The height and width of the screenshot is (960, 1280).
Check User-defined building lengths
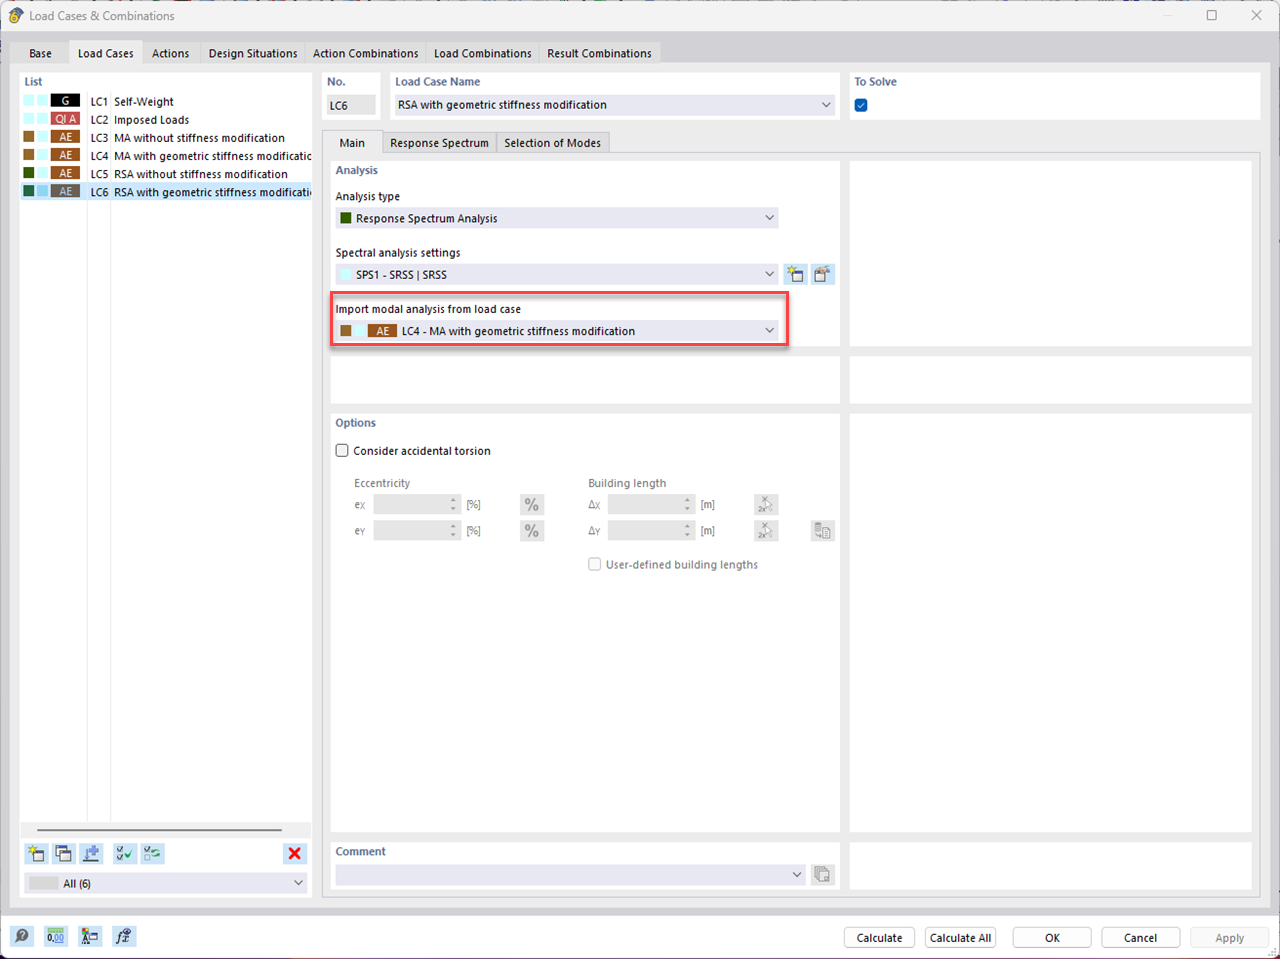click(x=595, y=564)
